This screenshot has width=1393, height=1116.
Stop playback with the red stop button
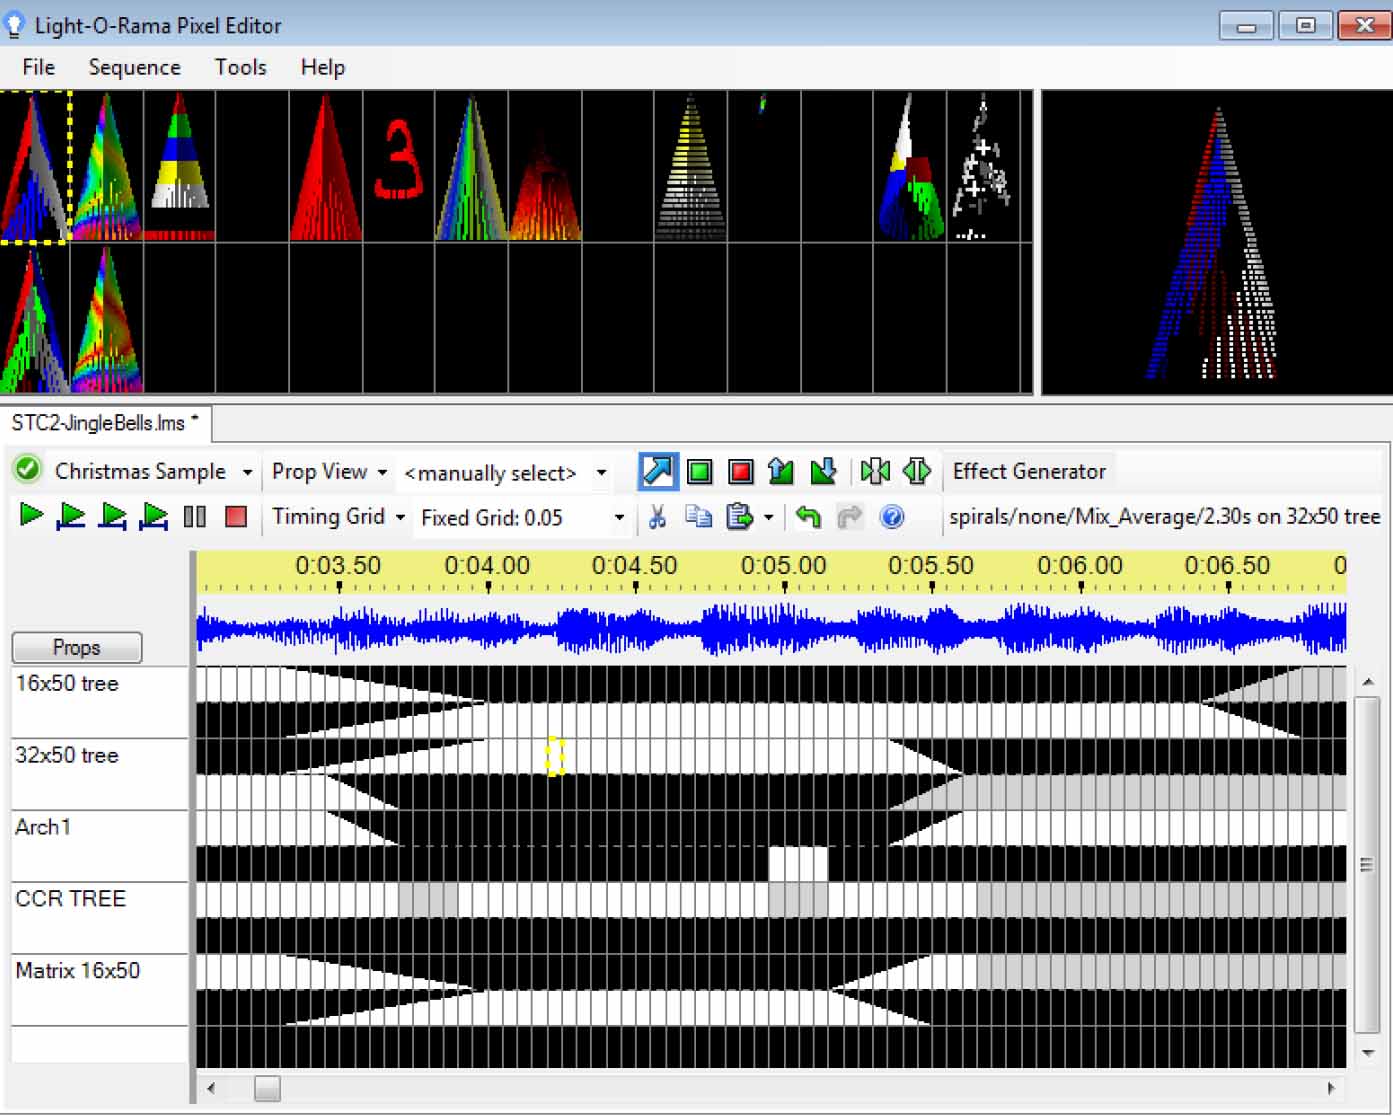[x=236, y=516]
